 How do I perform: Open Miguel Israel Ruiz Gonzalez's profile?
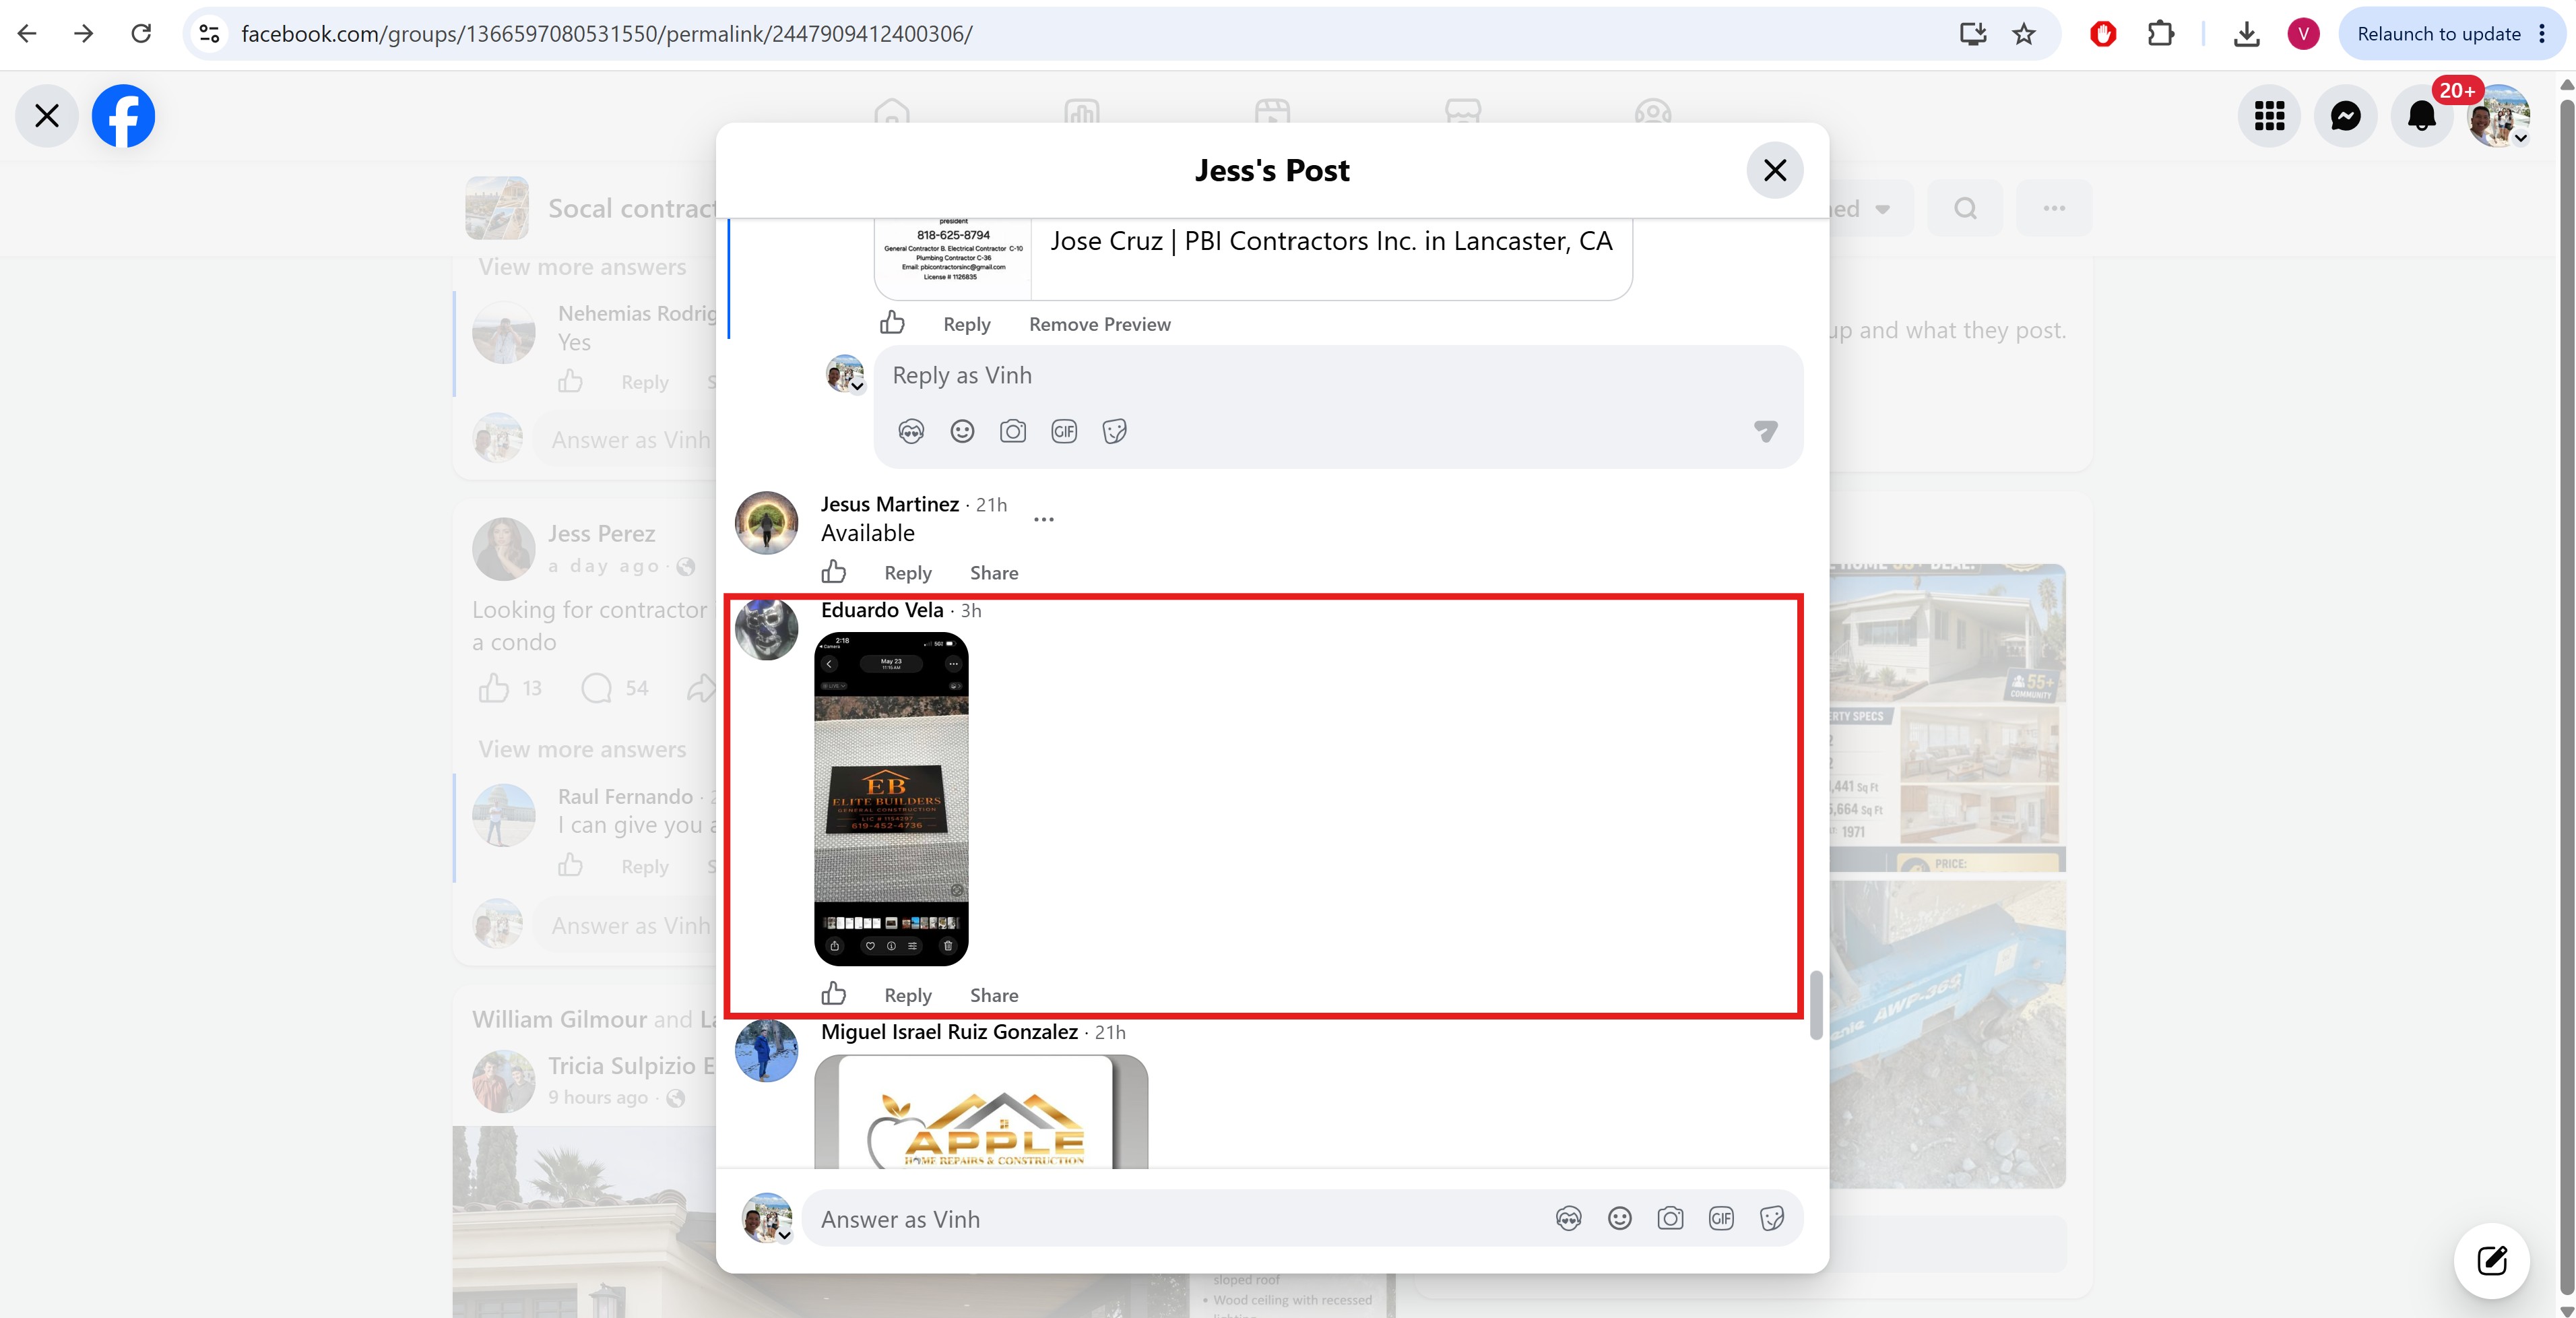(x=949, y=1032)
